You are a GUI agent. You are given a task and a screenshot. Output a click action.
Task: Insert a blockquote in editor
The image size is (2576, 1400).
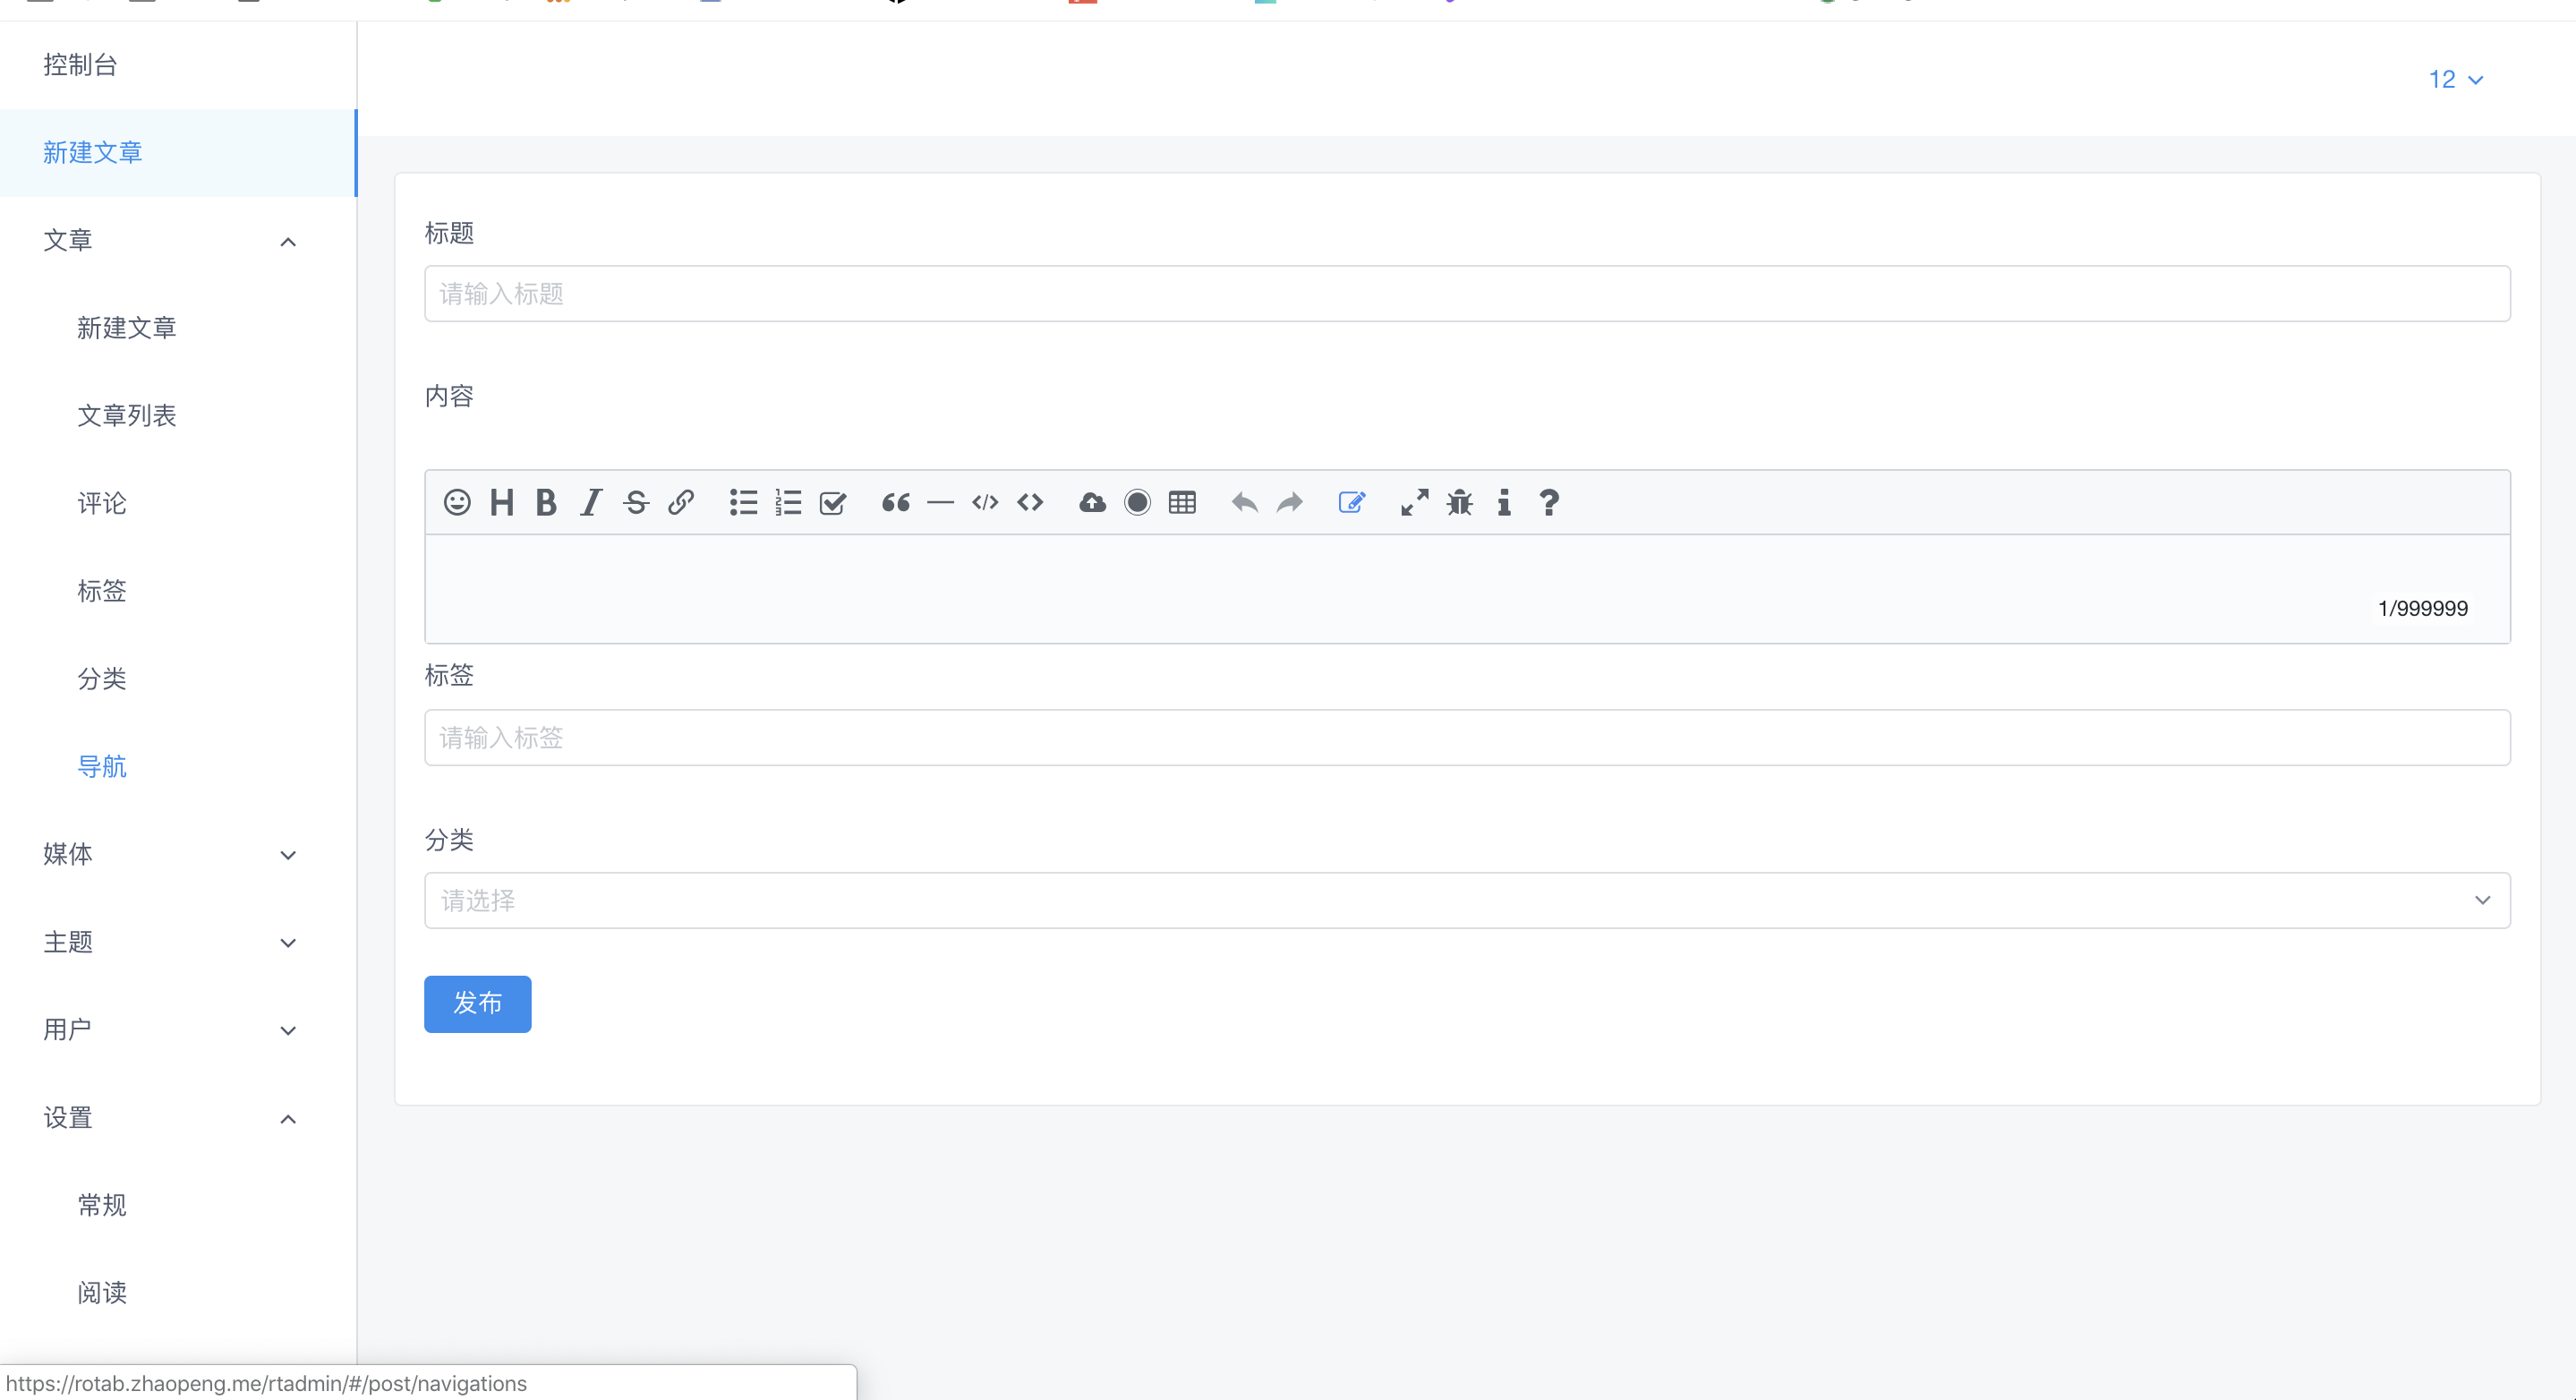pyautogui.click(x=895, y=502)
